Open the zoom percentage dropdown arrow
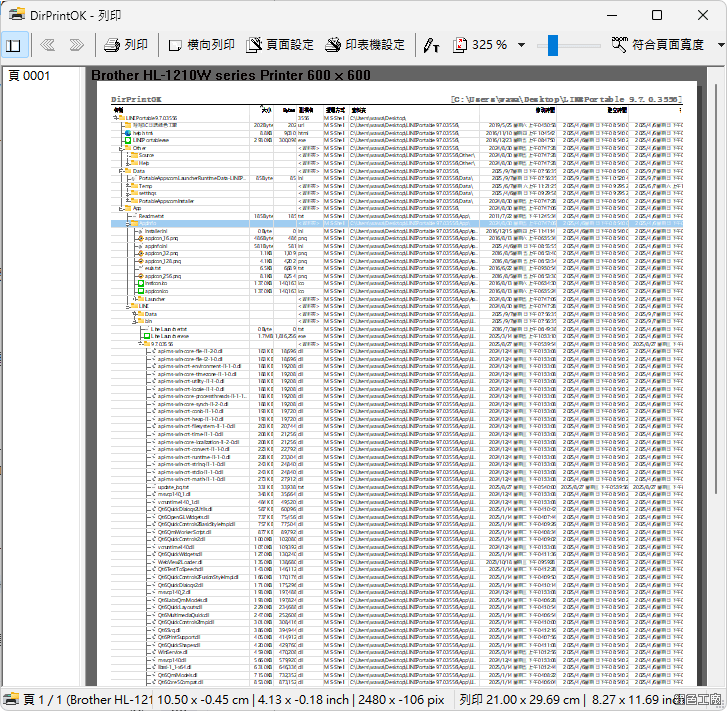The image size is (727, 711). coord(521,45)
